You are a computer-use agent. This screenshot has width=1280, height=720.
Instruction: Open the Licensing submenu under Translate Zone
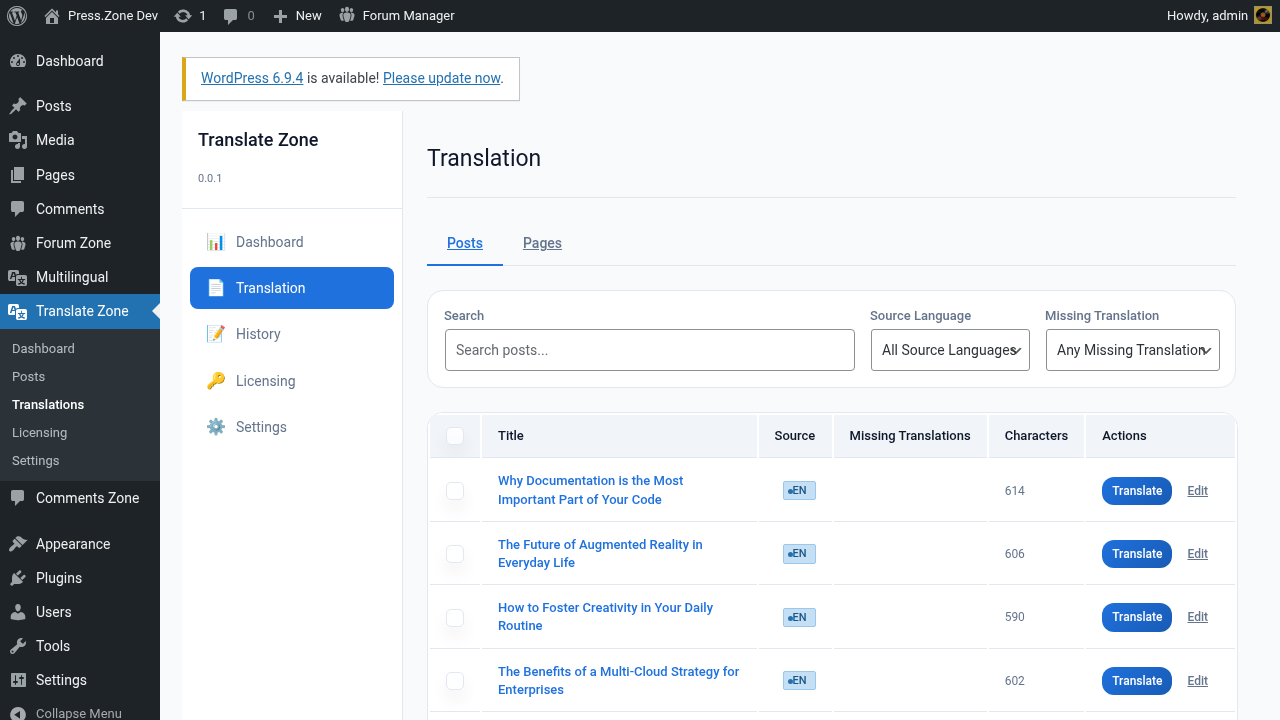(39, 433)
